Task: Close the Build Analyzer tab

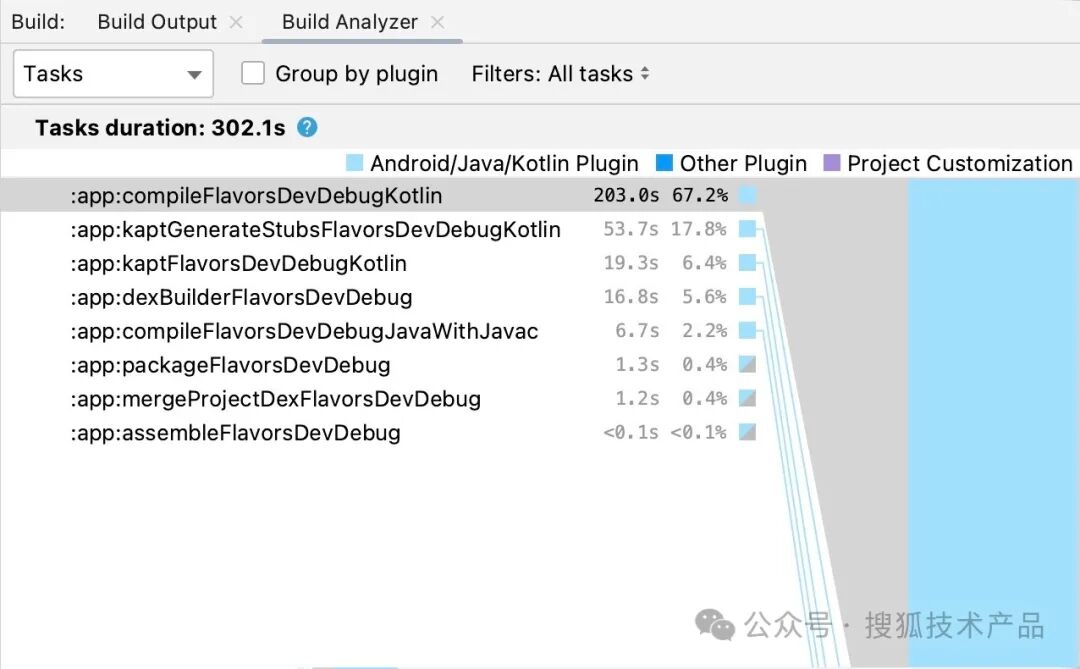Action: tap(437, 22)
